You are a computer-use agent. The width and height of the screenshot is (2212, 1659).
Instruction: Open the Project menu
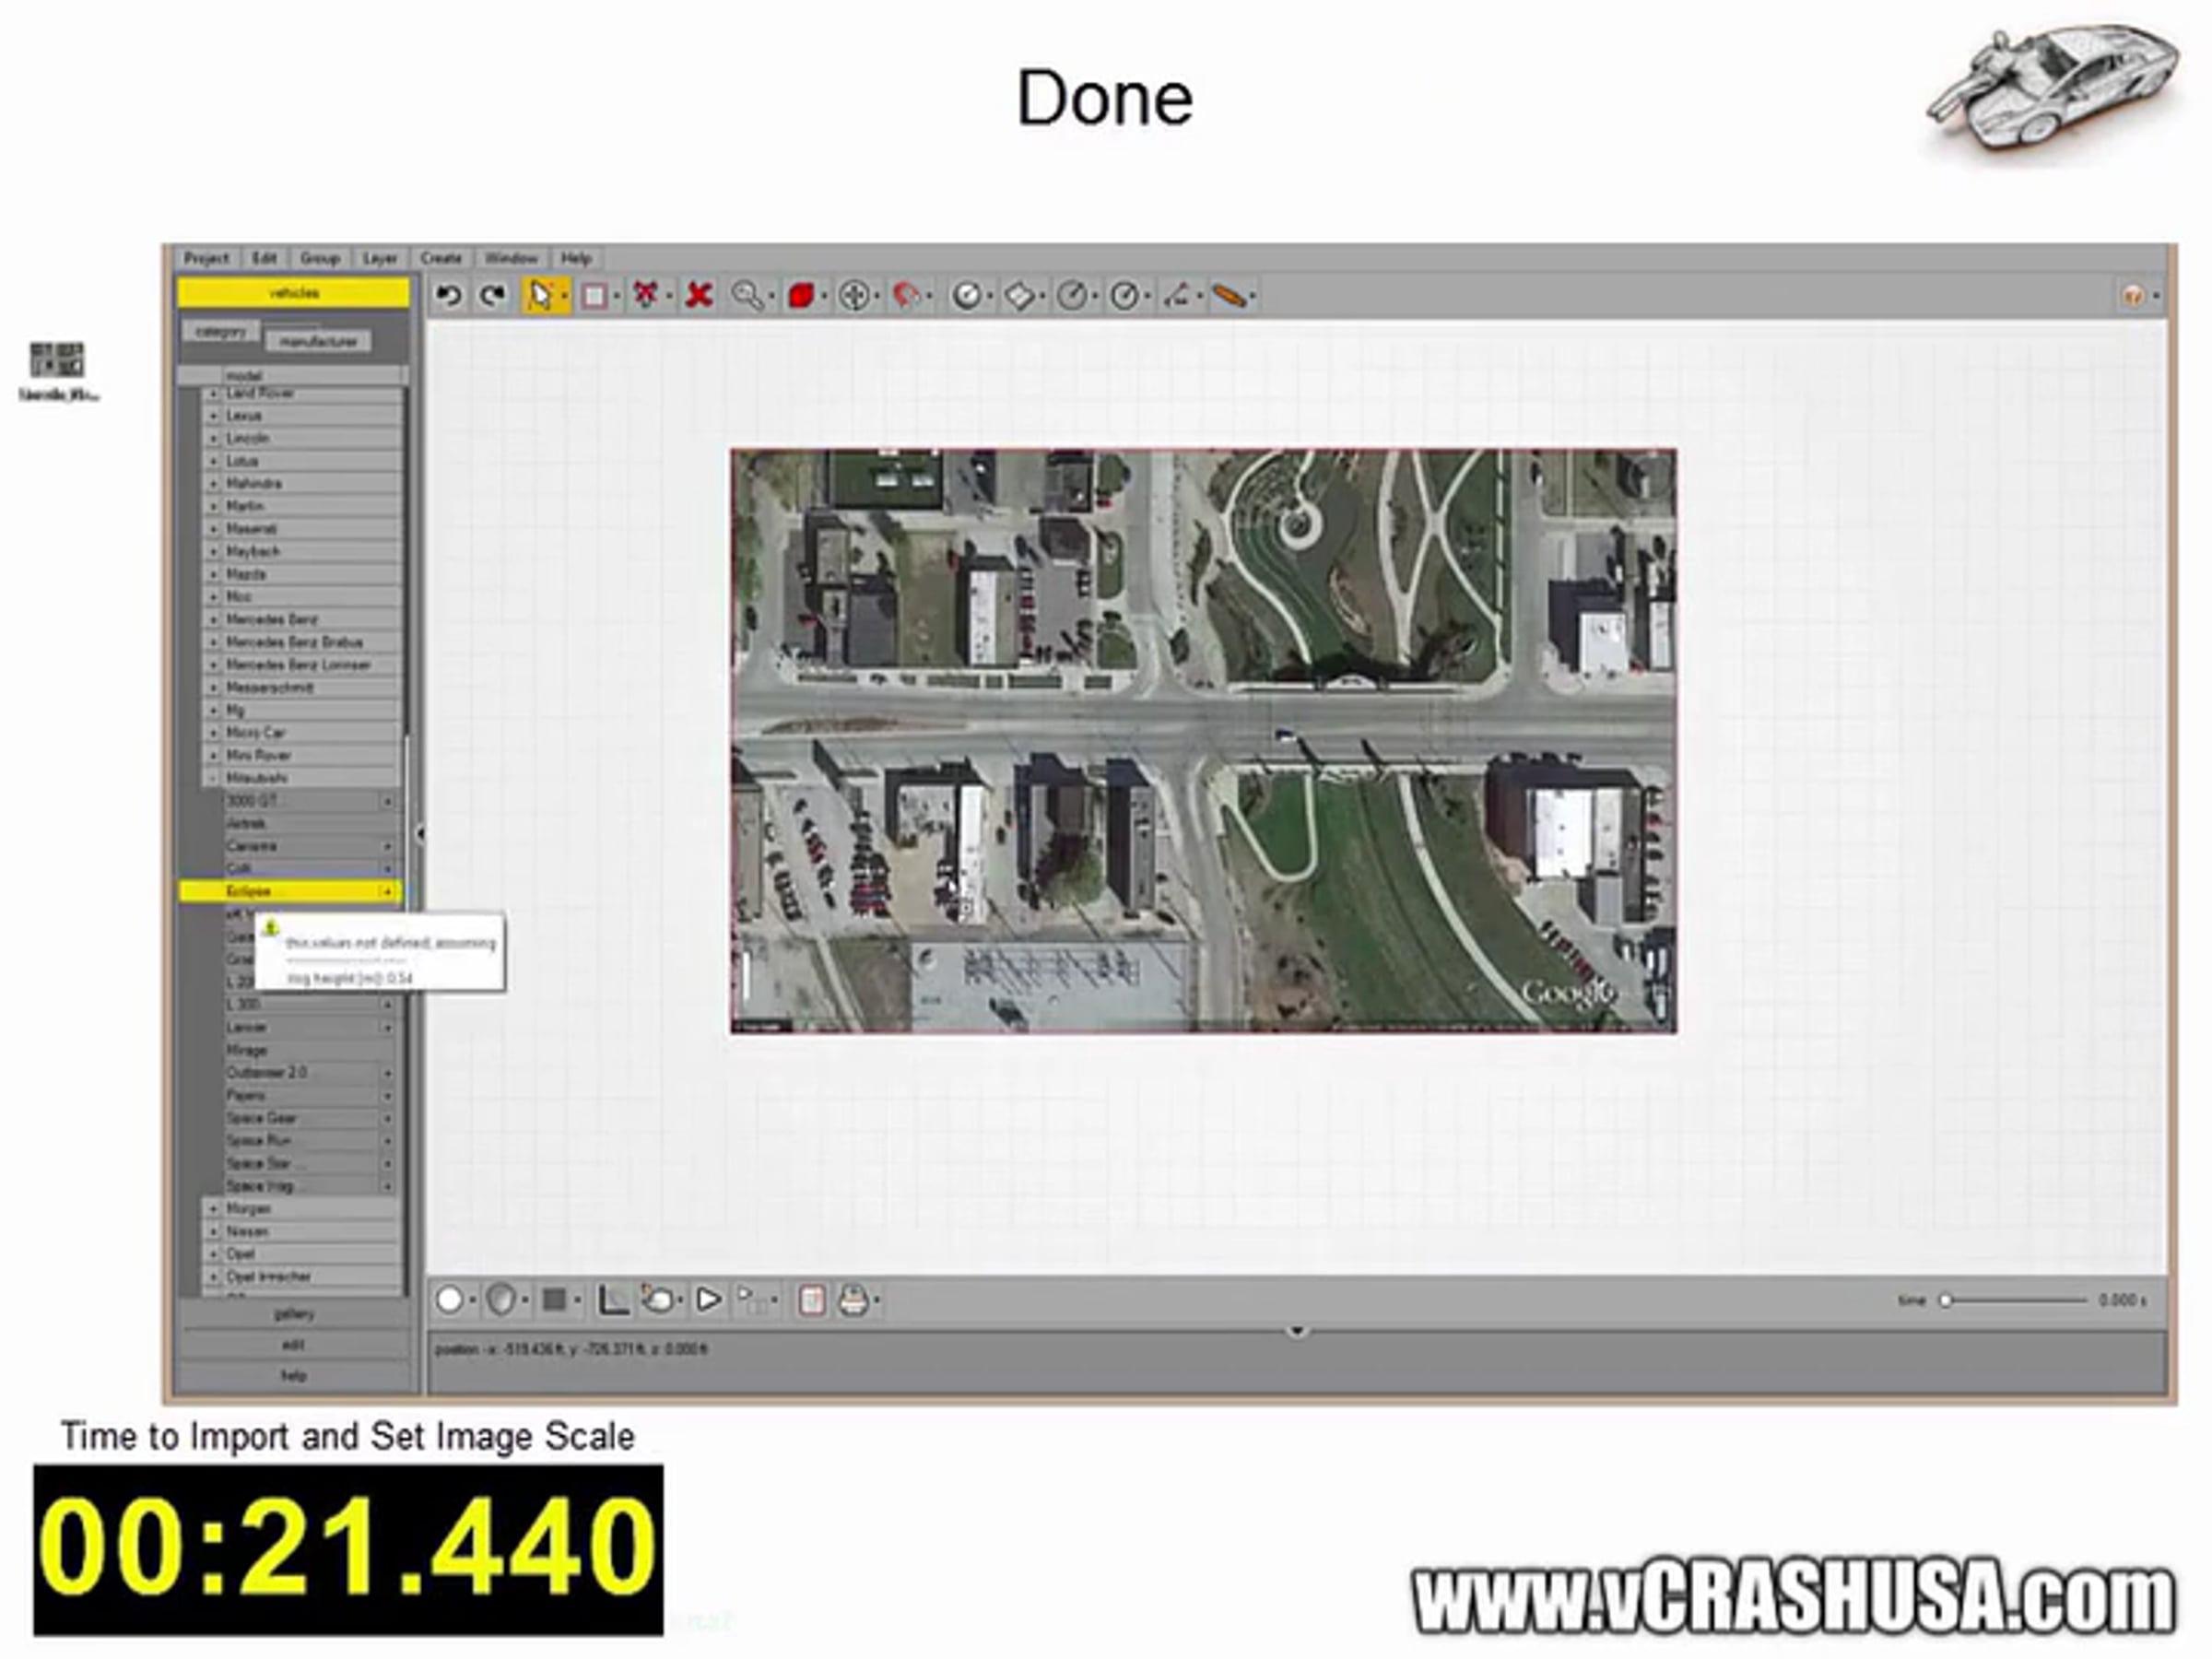(x=206, y=258)
